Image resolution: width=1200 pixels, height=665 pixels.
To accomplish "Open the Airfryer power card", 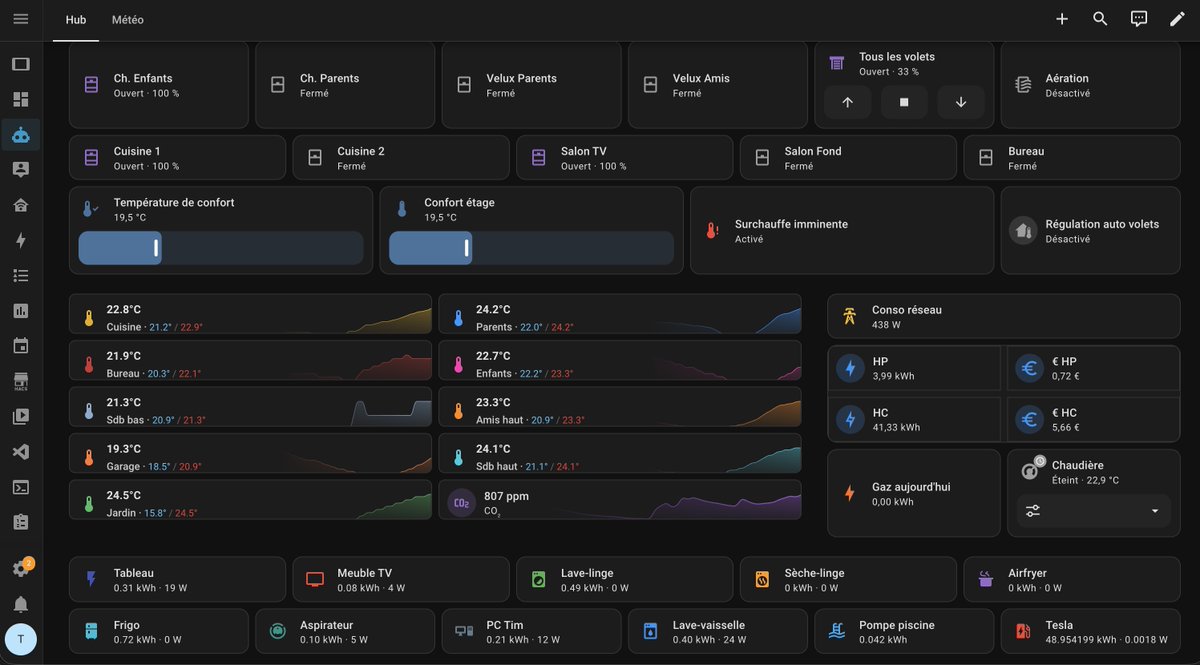I will point(1072,580).
